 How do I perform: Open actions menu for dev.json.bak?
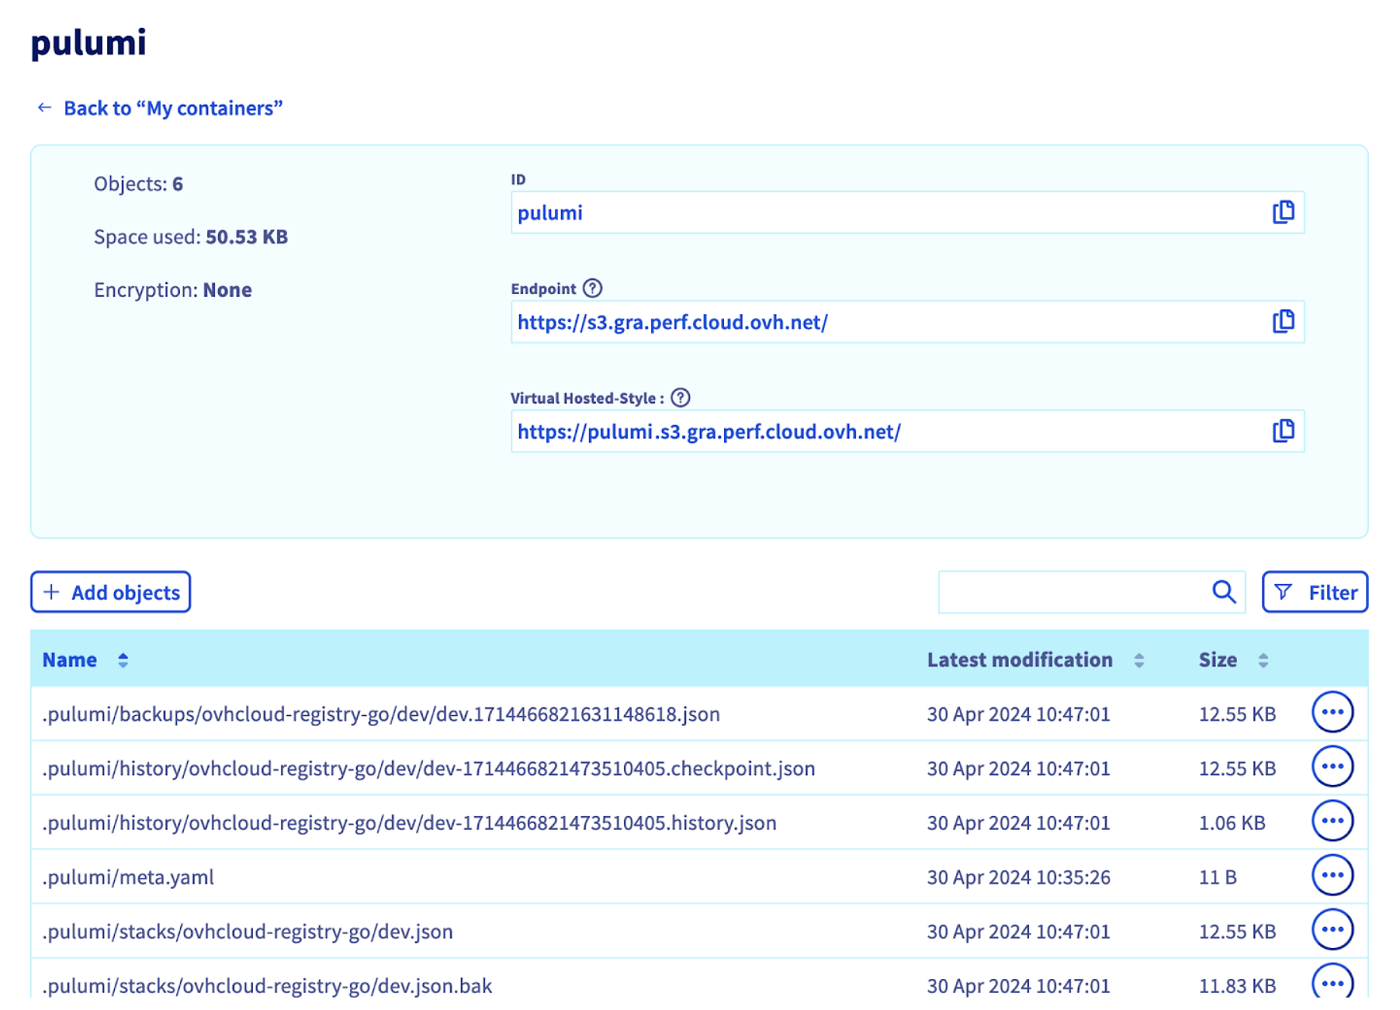pos(1332,983)
